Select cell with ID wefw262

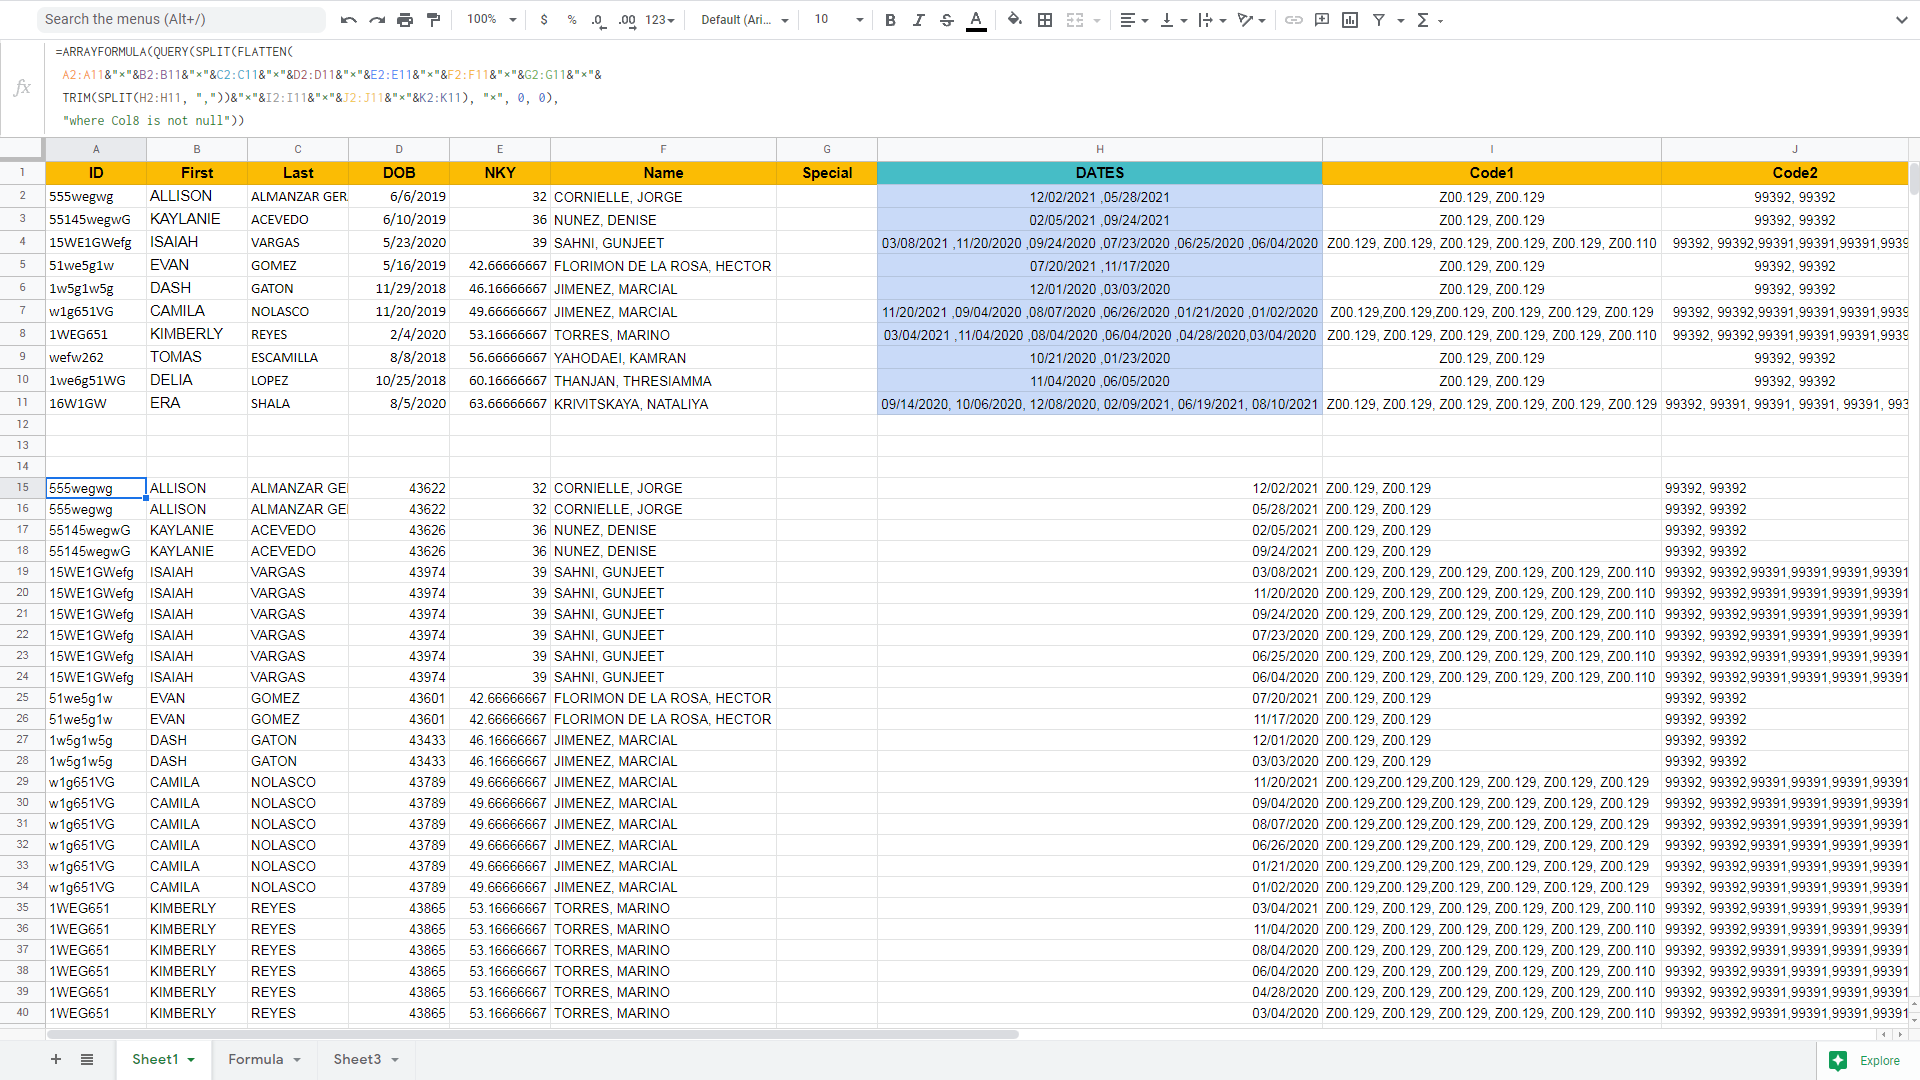click(x=96, y=358)
